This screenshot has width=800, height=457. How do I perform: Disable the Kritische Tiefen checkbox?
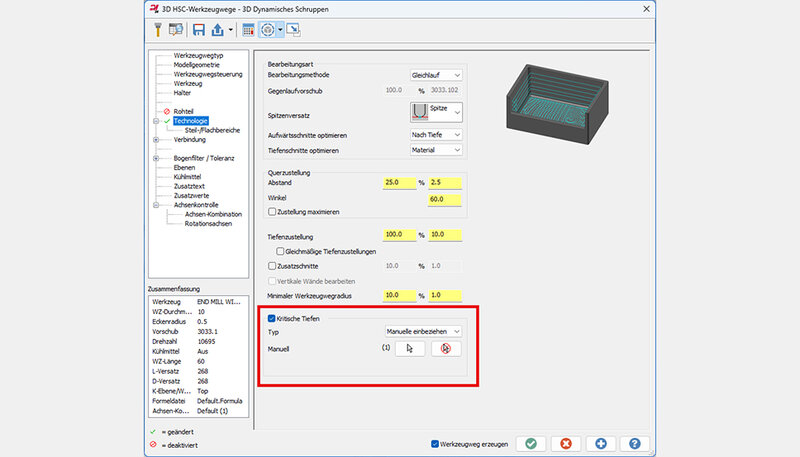273,318
